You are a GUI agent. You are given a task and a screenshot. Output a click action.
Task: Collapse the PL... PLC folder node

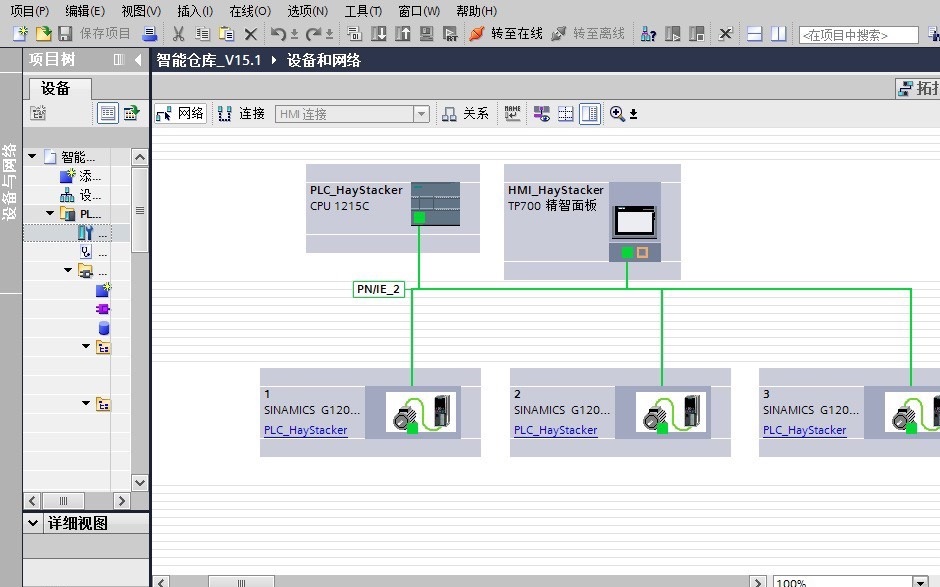[50, 213]
